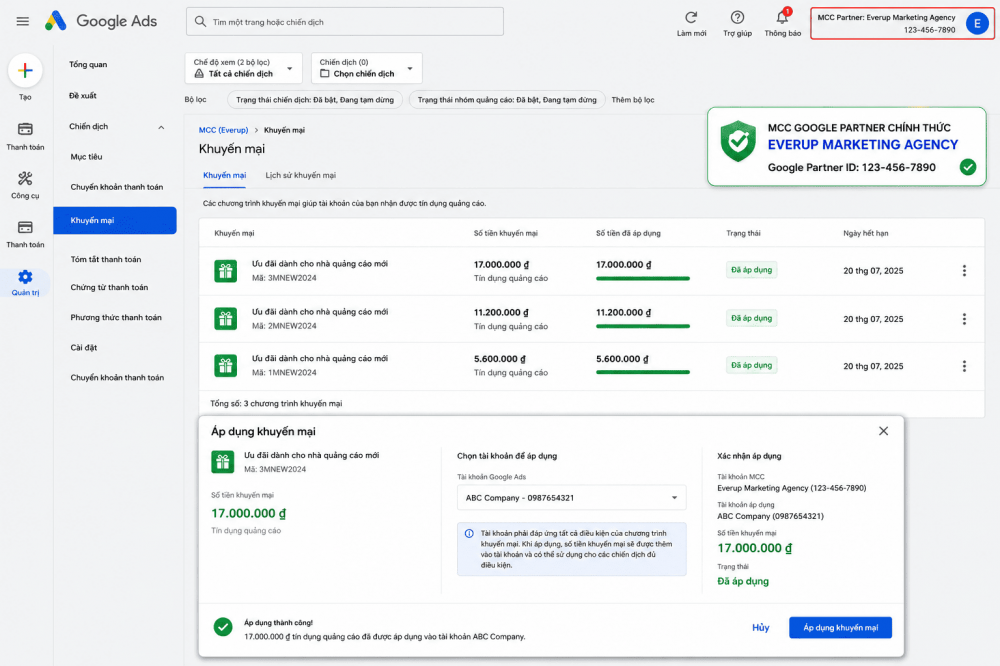Open Cài đặt in the sidebar
This screenshot has height=666, width=1000.
tap(84, 348)
